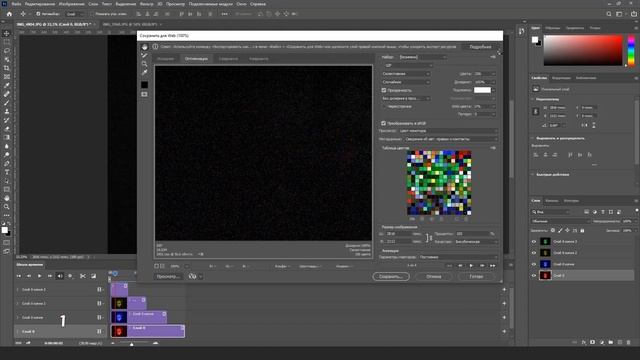Play the timeline from the Timeline panel
Image resolution: width=640 pixels, height=360 pixels.
click(39, 276)
